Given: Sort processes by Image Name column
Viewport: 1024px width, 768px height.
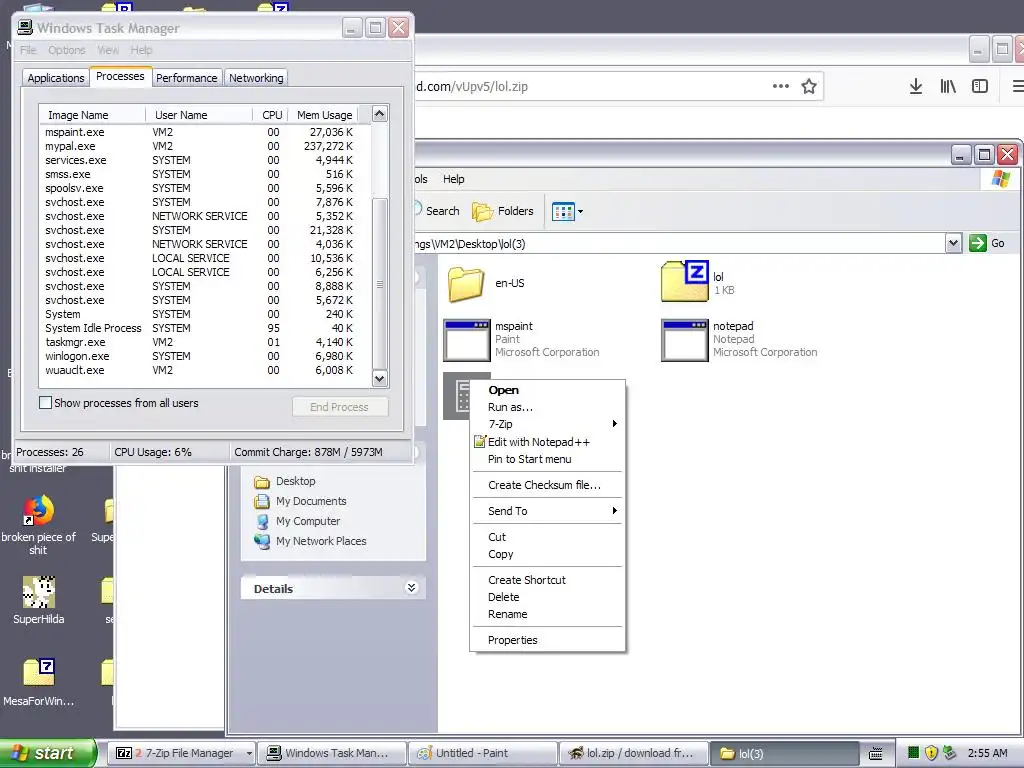Looking at the screenshot, I should 92,114.
